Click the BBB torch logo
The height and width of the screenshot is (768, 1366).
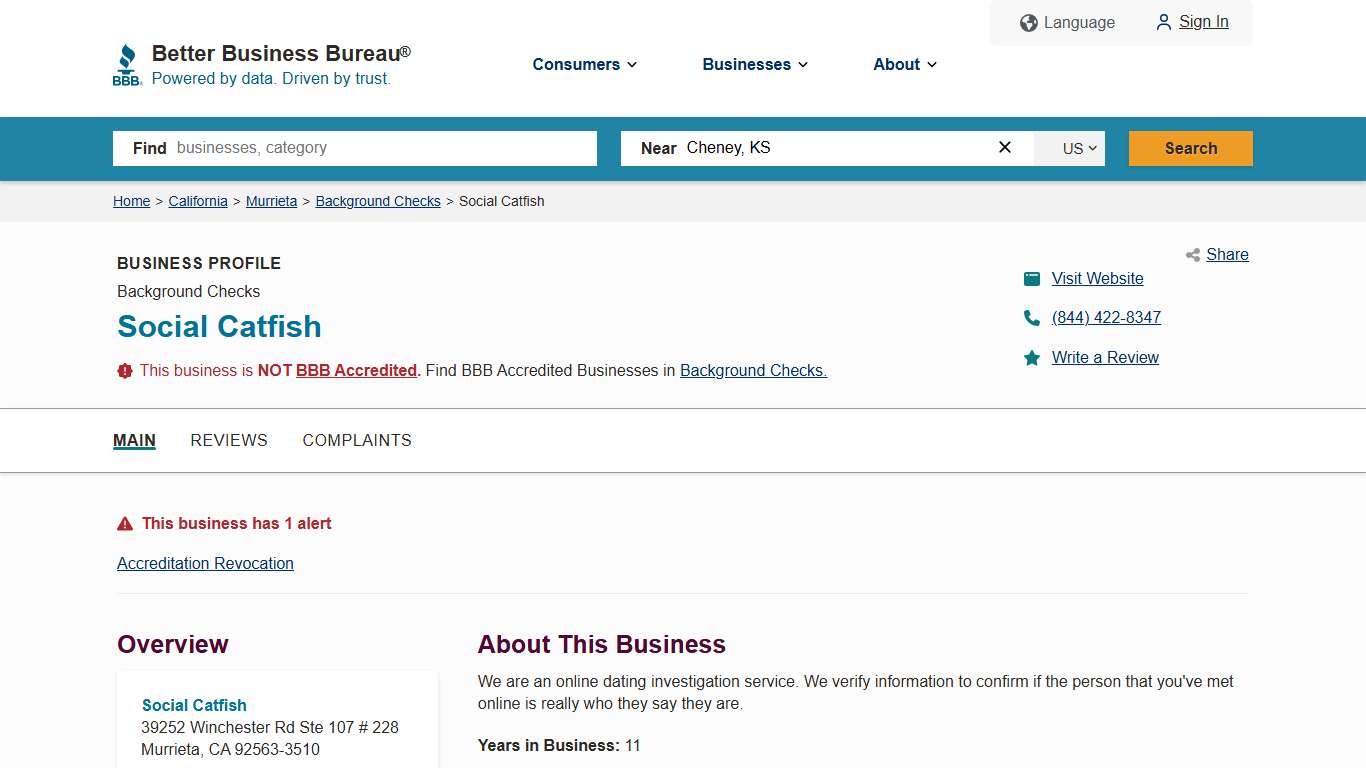(x=127, y=63)
